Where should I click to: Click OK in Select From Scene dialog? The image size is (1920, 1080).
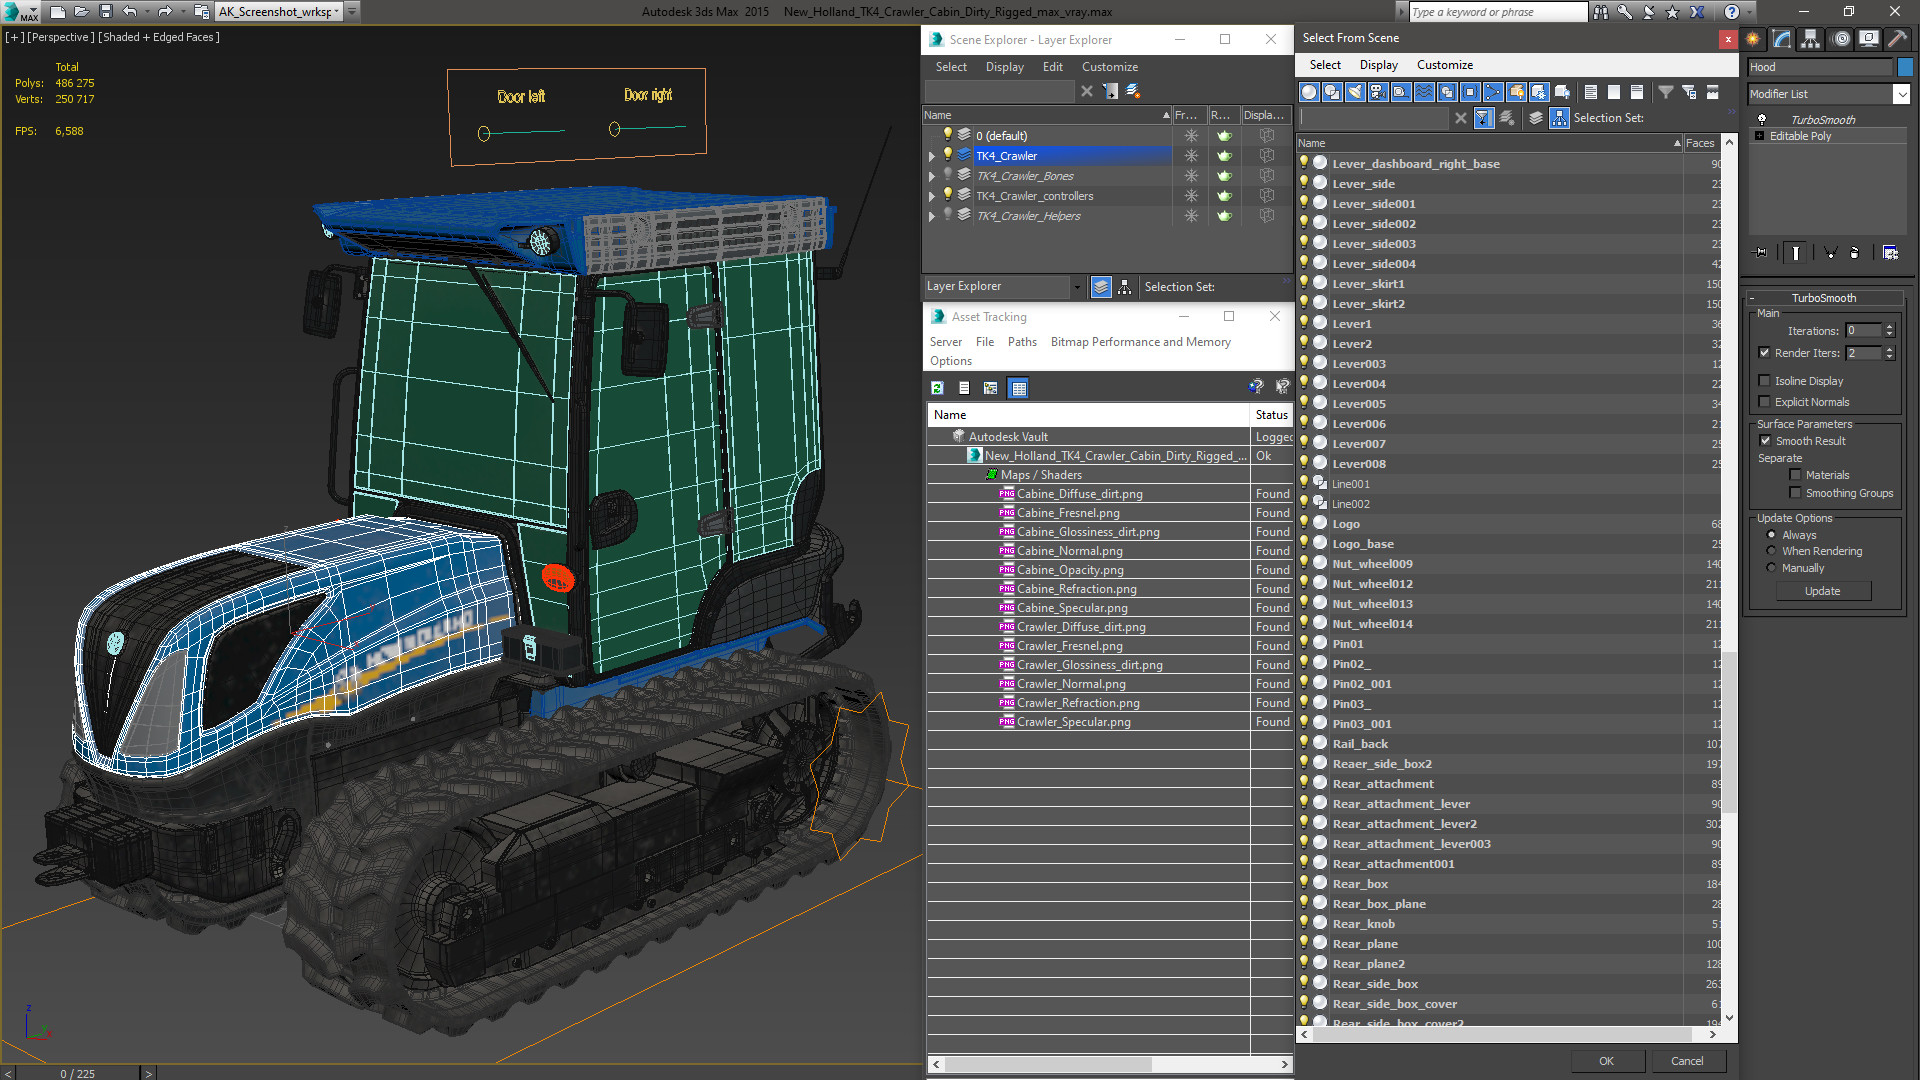click(1606, 1061)
